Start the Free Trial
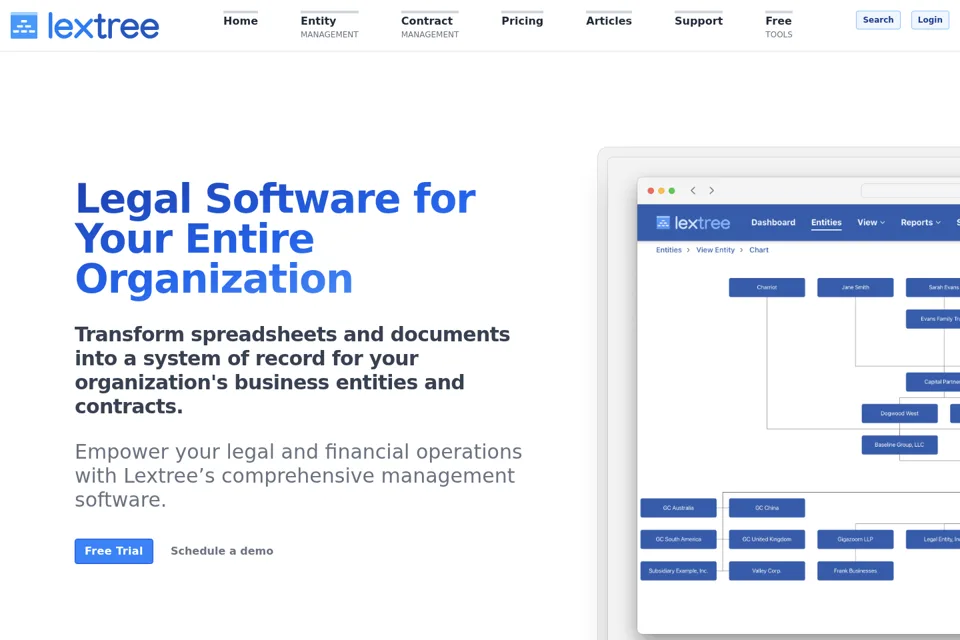Screen dimensions: 960x640 point(114,551)
